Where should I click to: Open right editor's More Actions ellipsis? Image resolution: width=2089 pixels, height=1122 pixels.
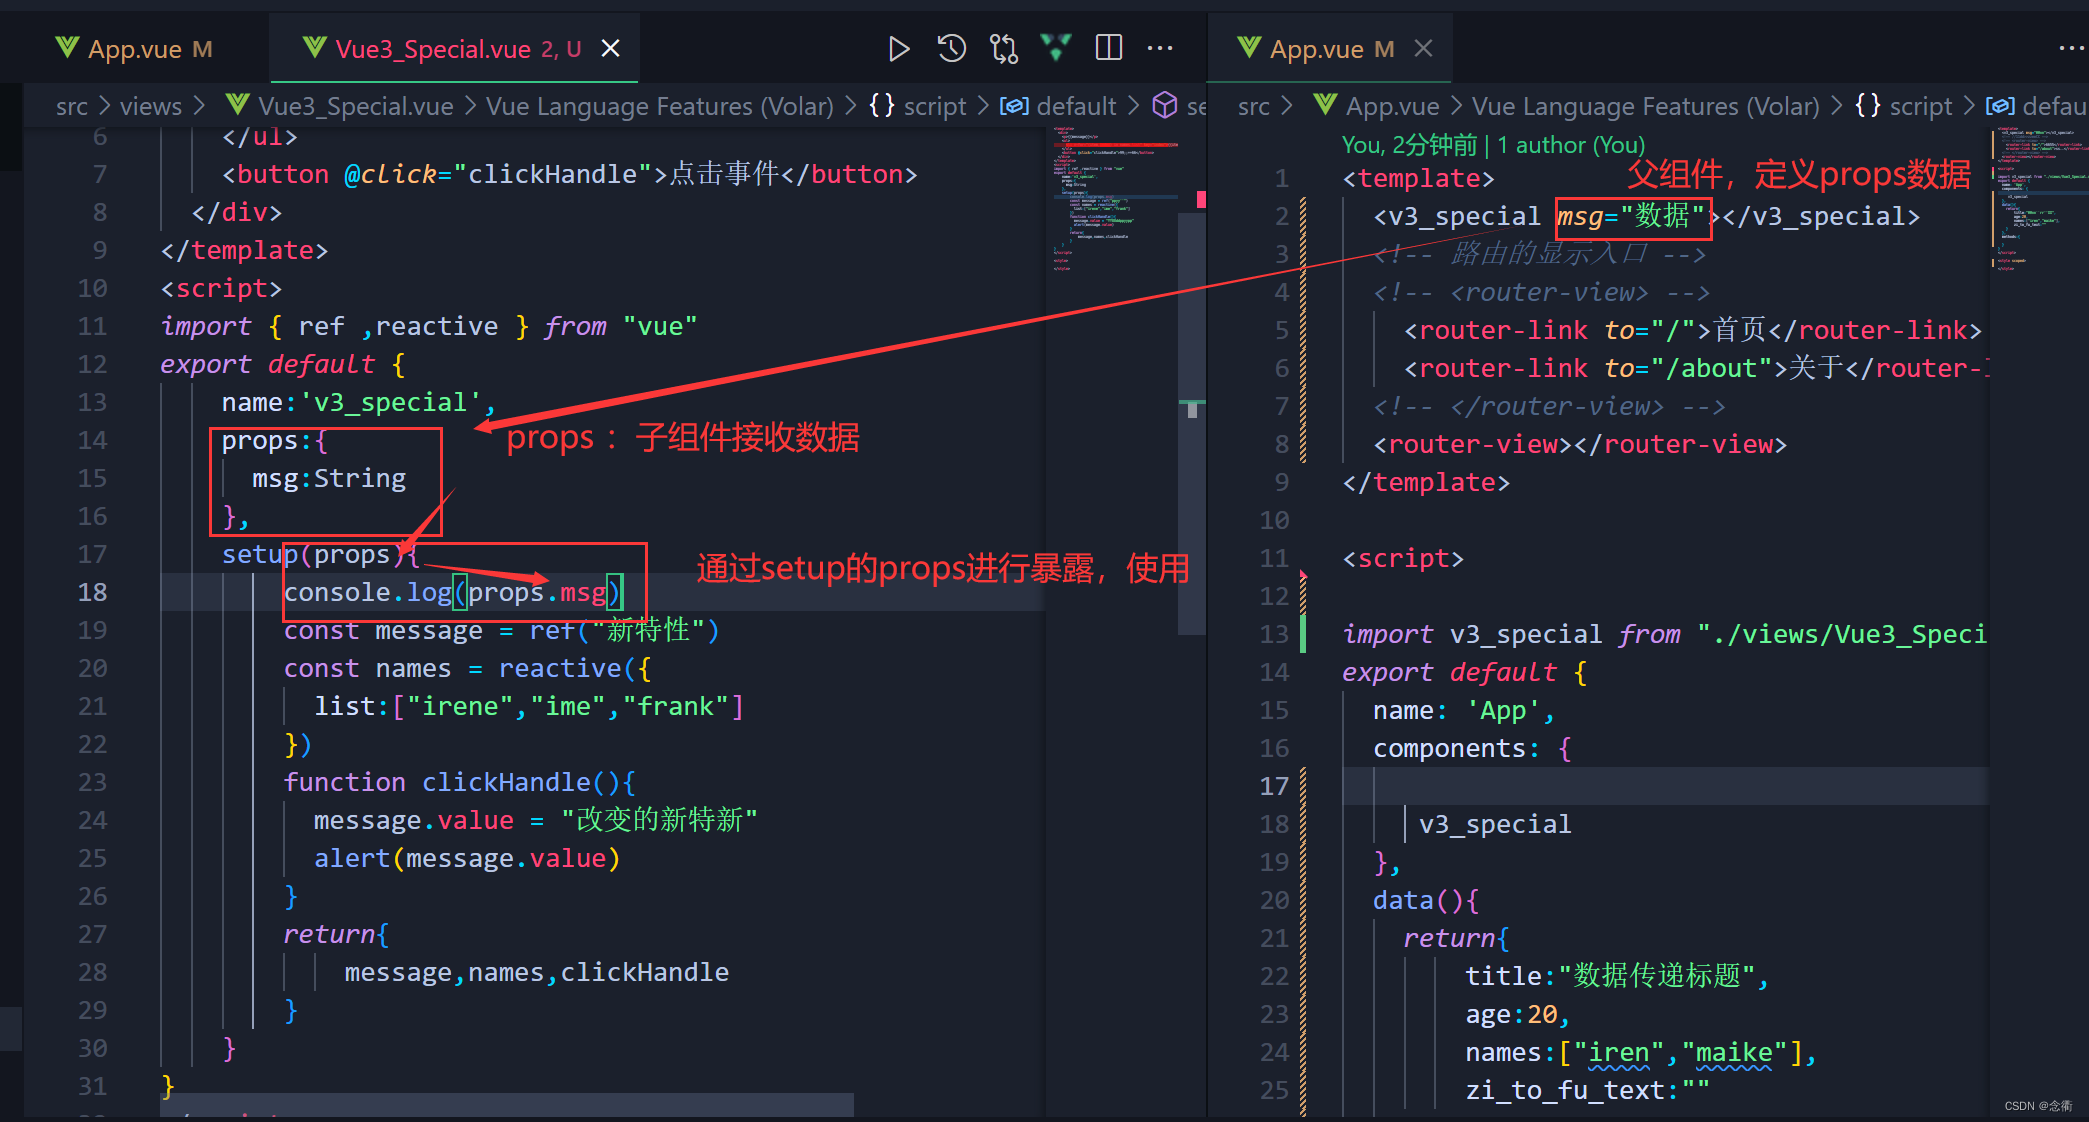click(2070, 48)
